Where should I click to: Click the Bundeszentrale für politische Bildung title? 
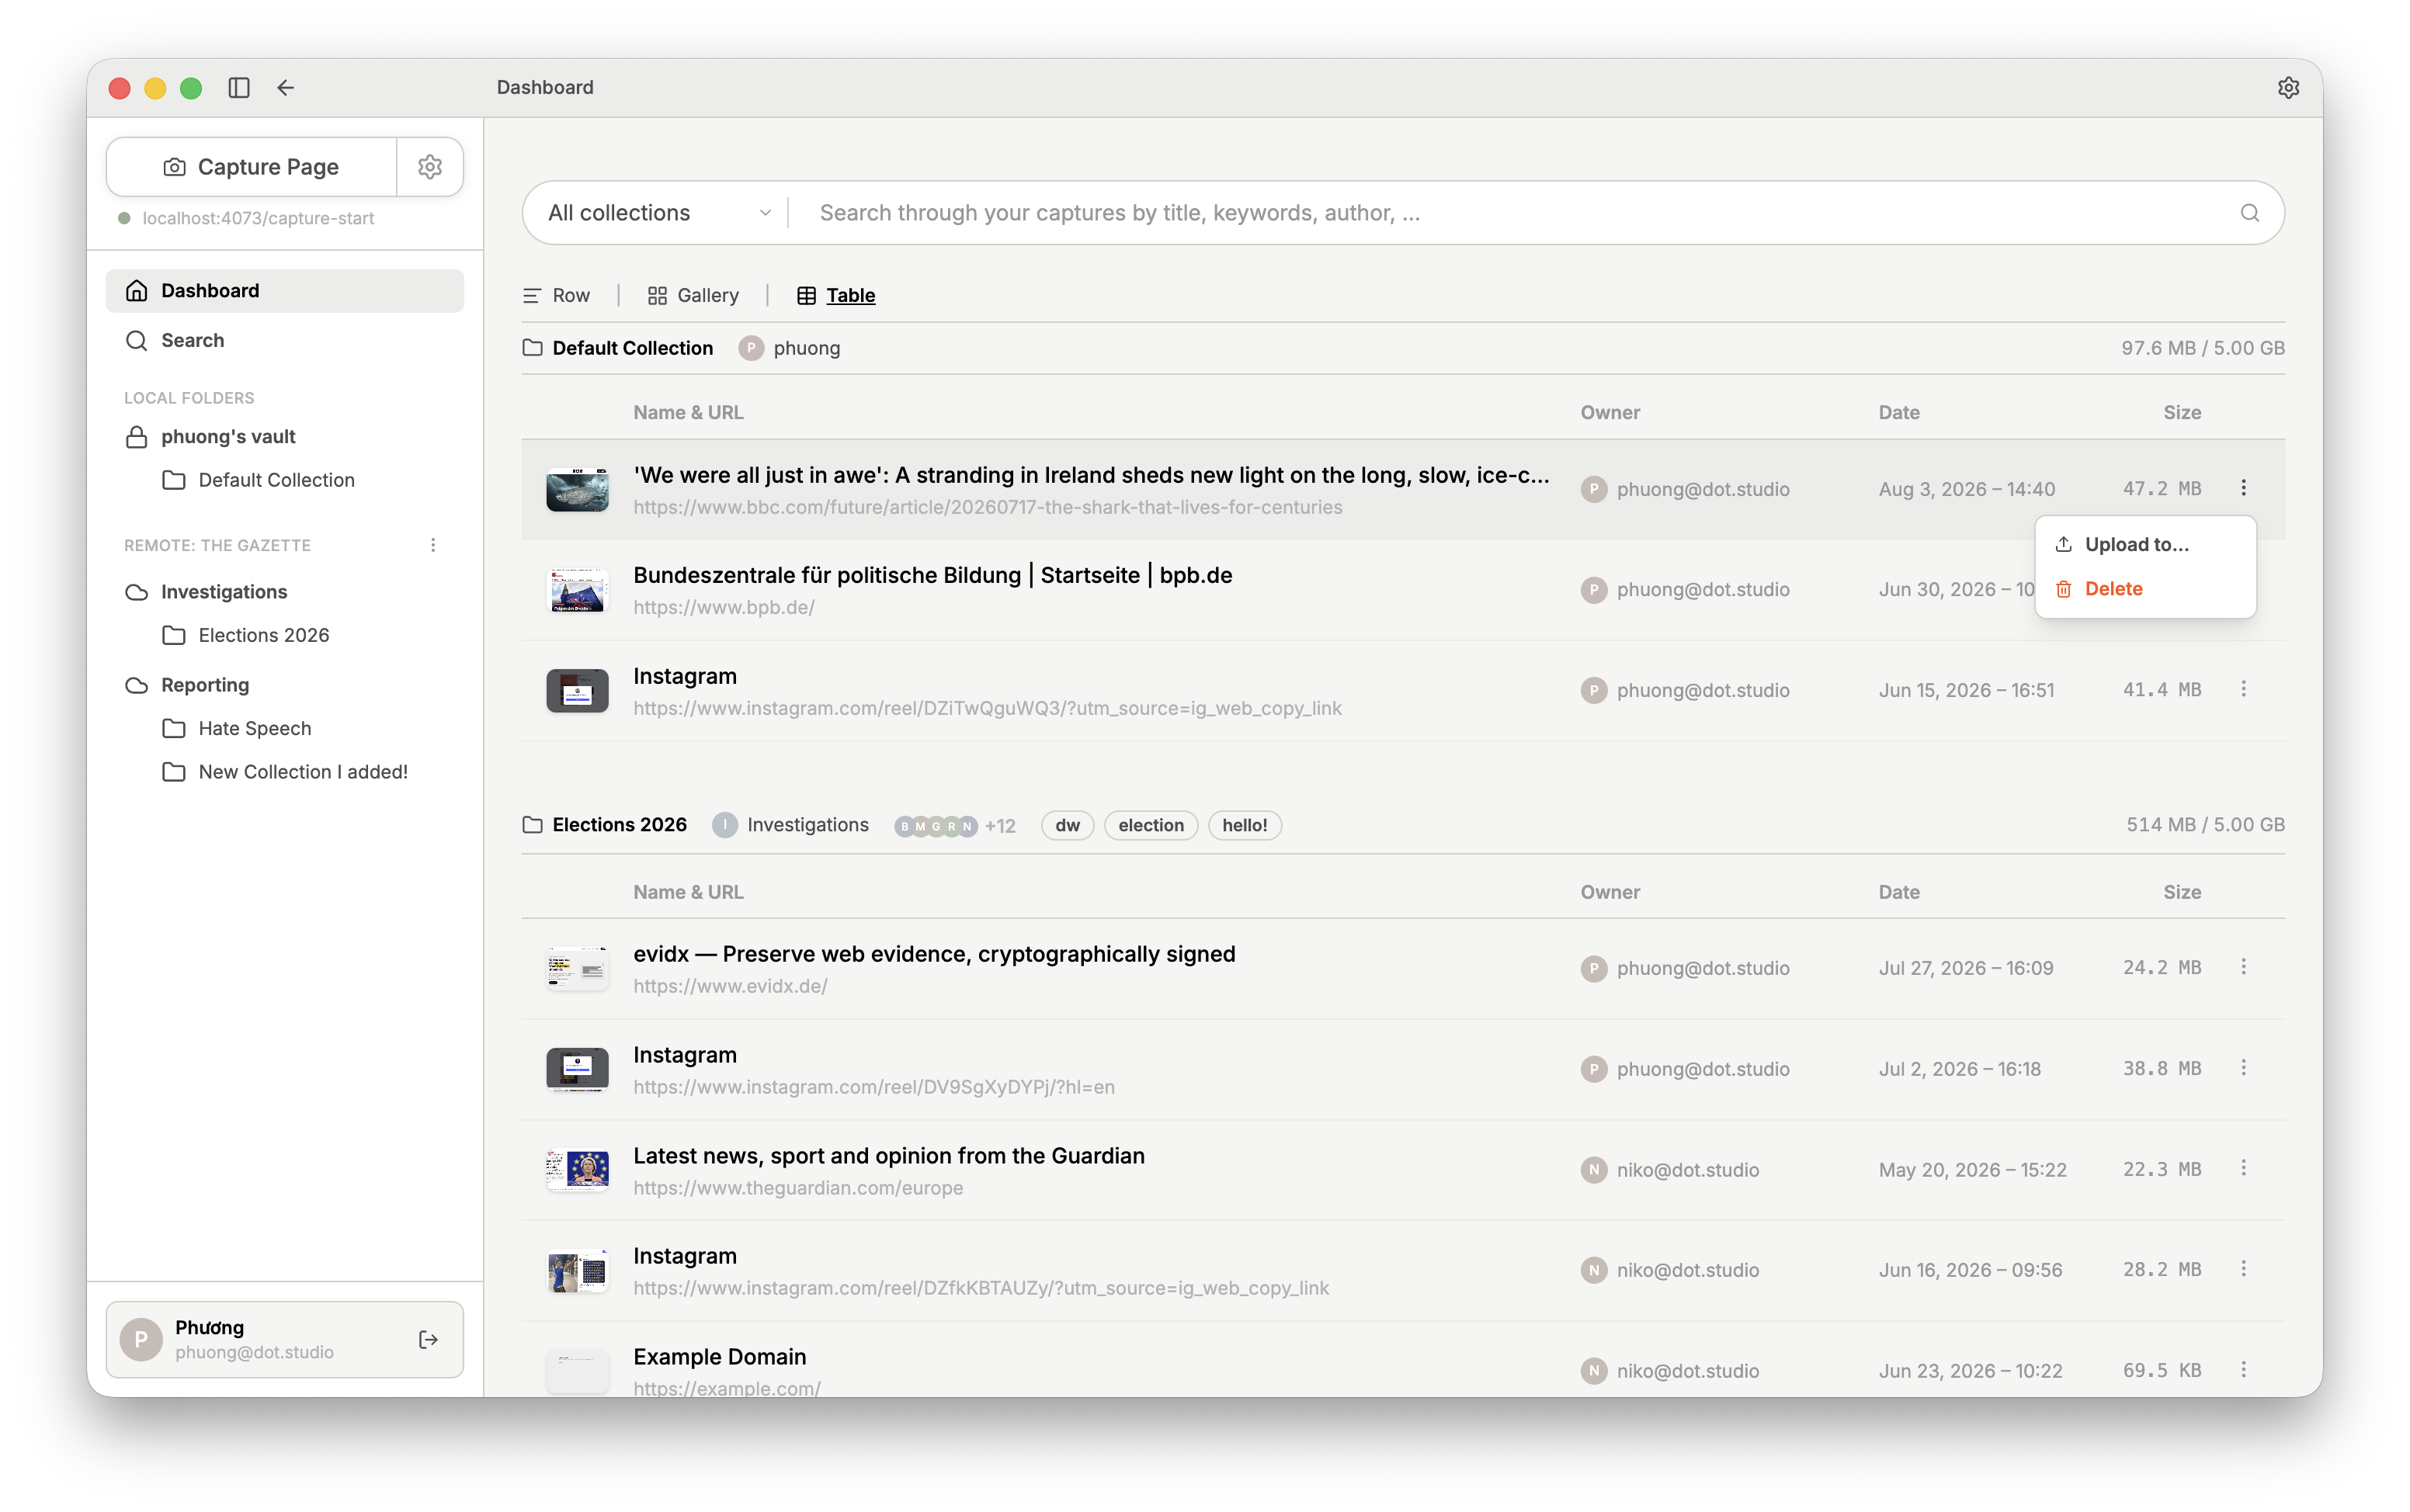(x=933, y=576)
